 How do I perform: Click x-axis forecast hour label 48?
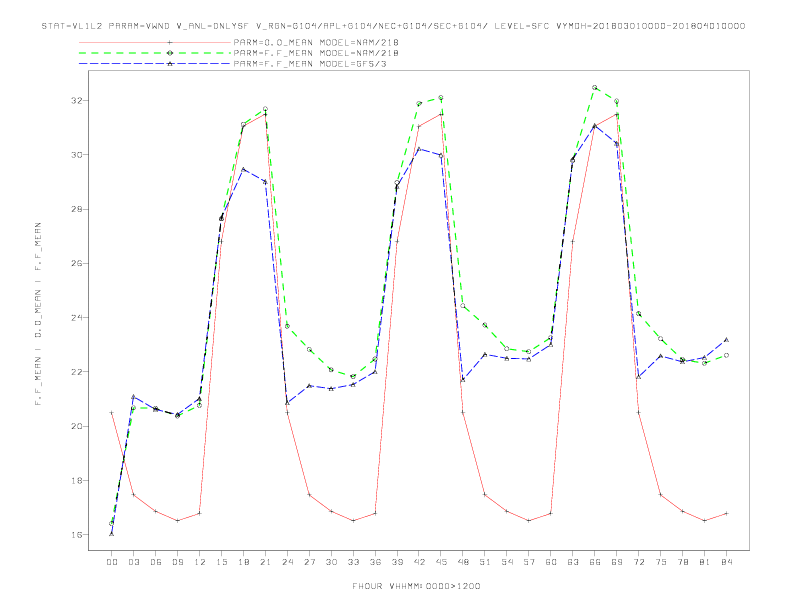coord(463,562)
